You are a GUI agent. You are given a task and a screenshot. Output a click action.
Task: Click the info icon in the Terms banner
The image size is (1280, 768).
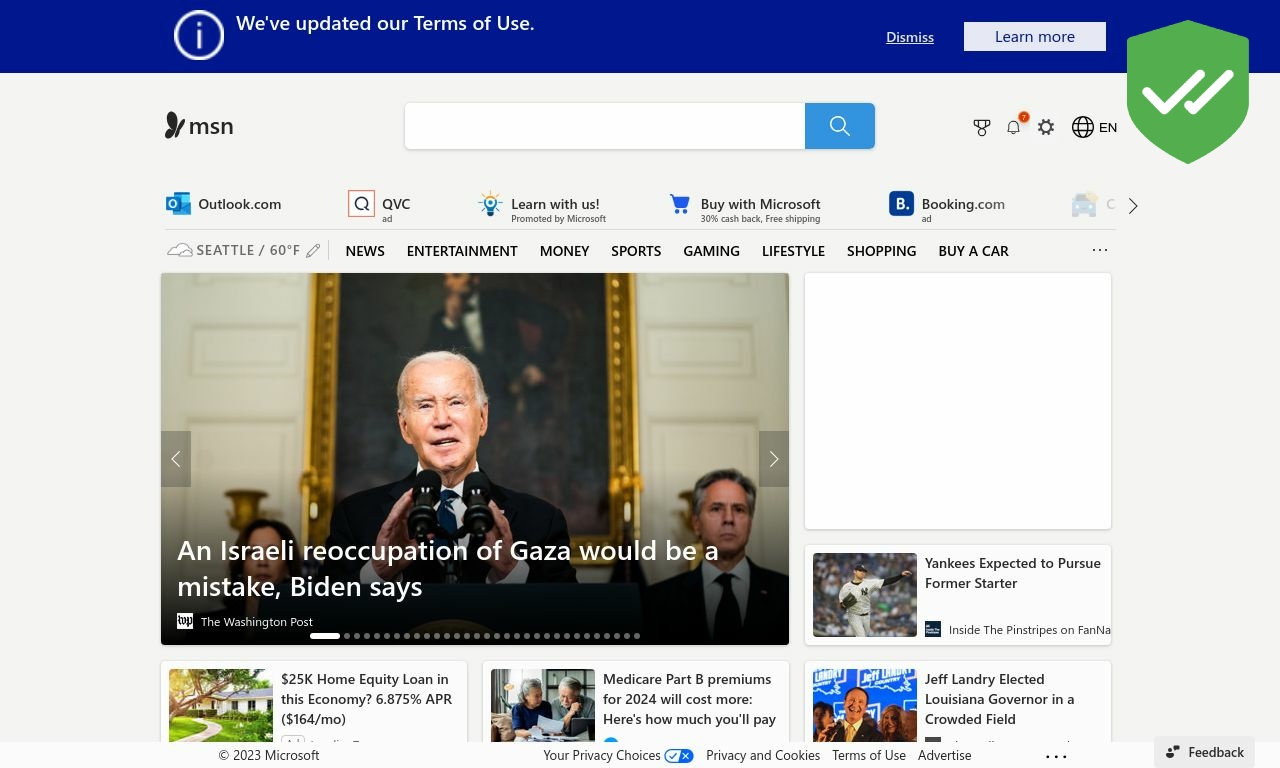[x=199, y=36]
